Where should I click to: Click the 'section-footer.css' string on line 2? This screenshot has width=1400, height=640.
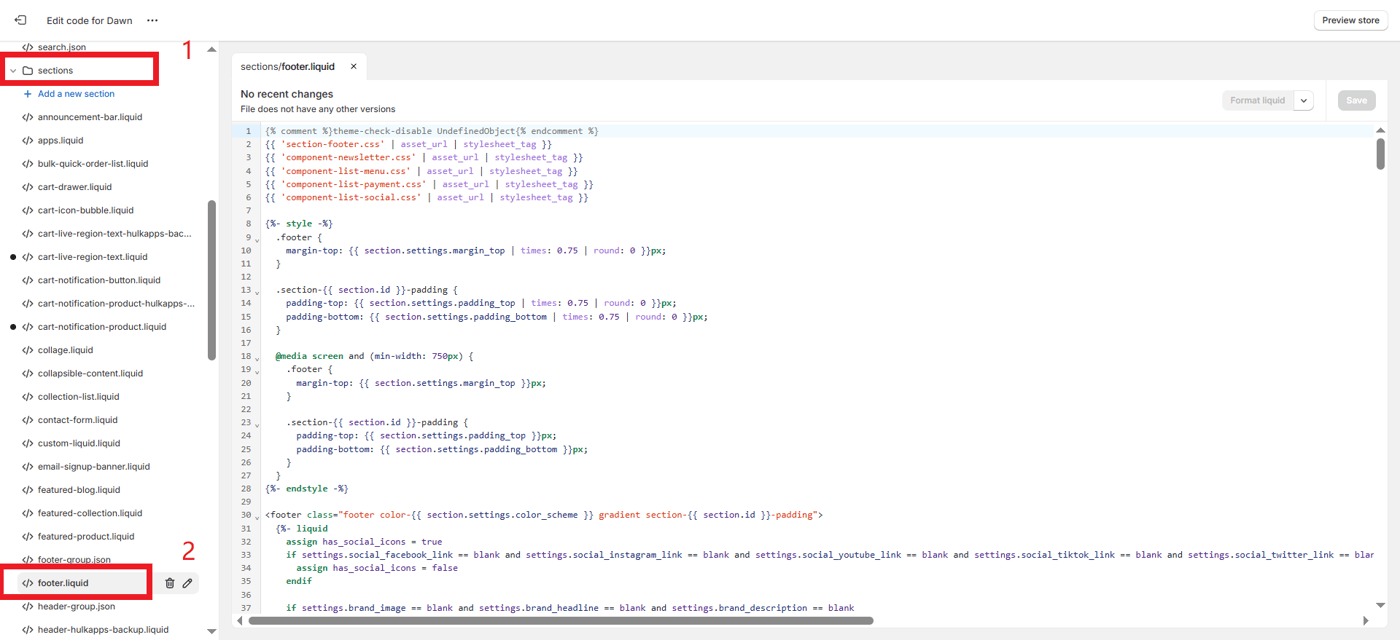coord(333,144)
